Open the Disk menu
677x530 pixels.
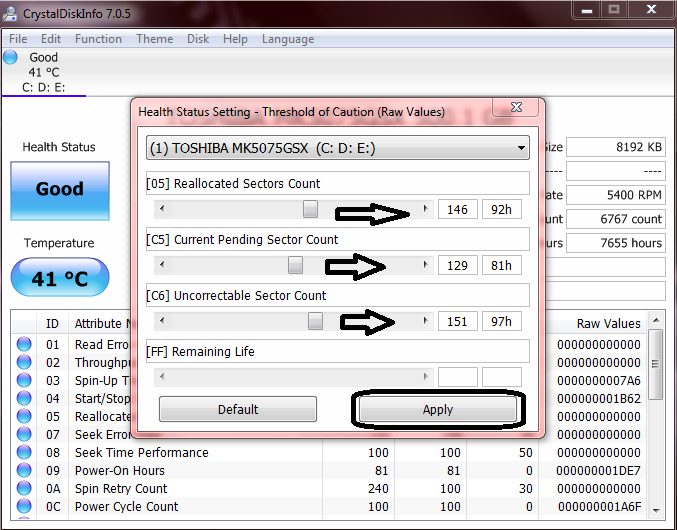click(x=198, y=39)
